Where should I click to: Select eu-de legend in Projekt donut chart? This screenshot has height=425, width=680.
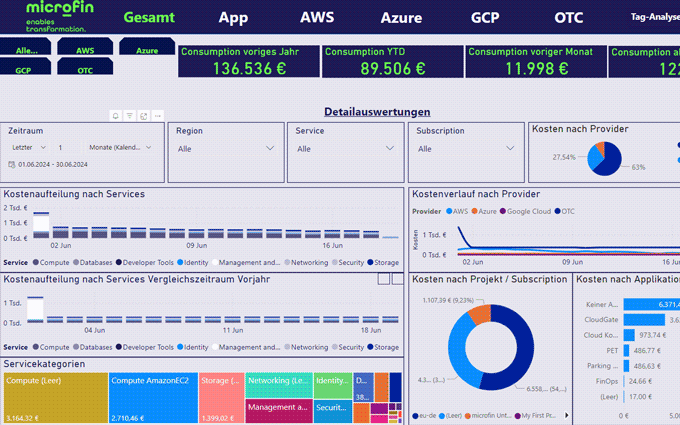click(x=424, y=415)
